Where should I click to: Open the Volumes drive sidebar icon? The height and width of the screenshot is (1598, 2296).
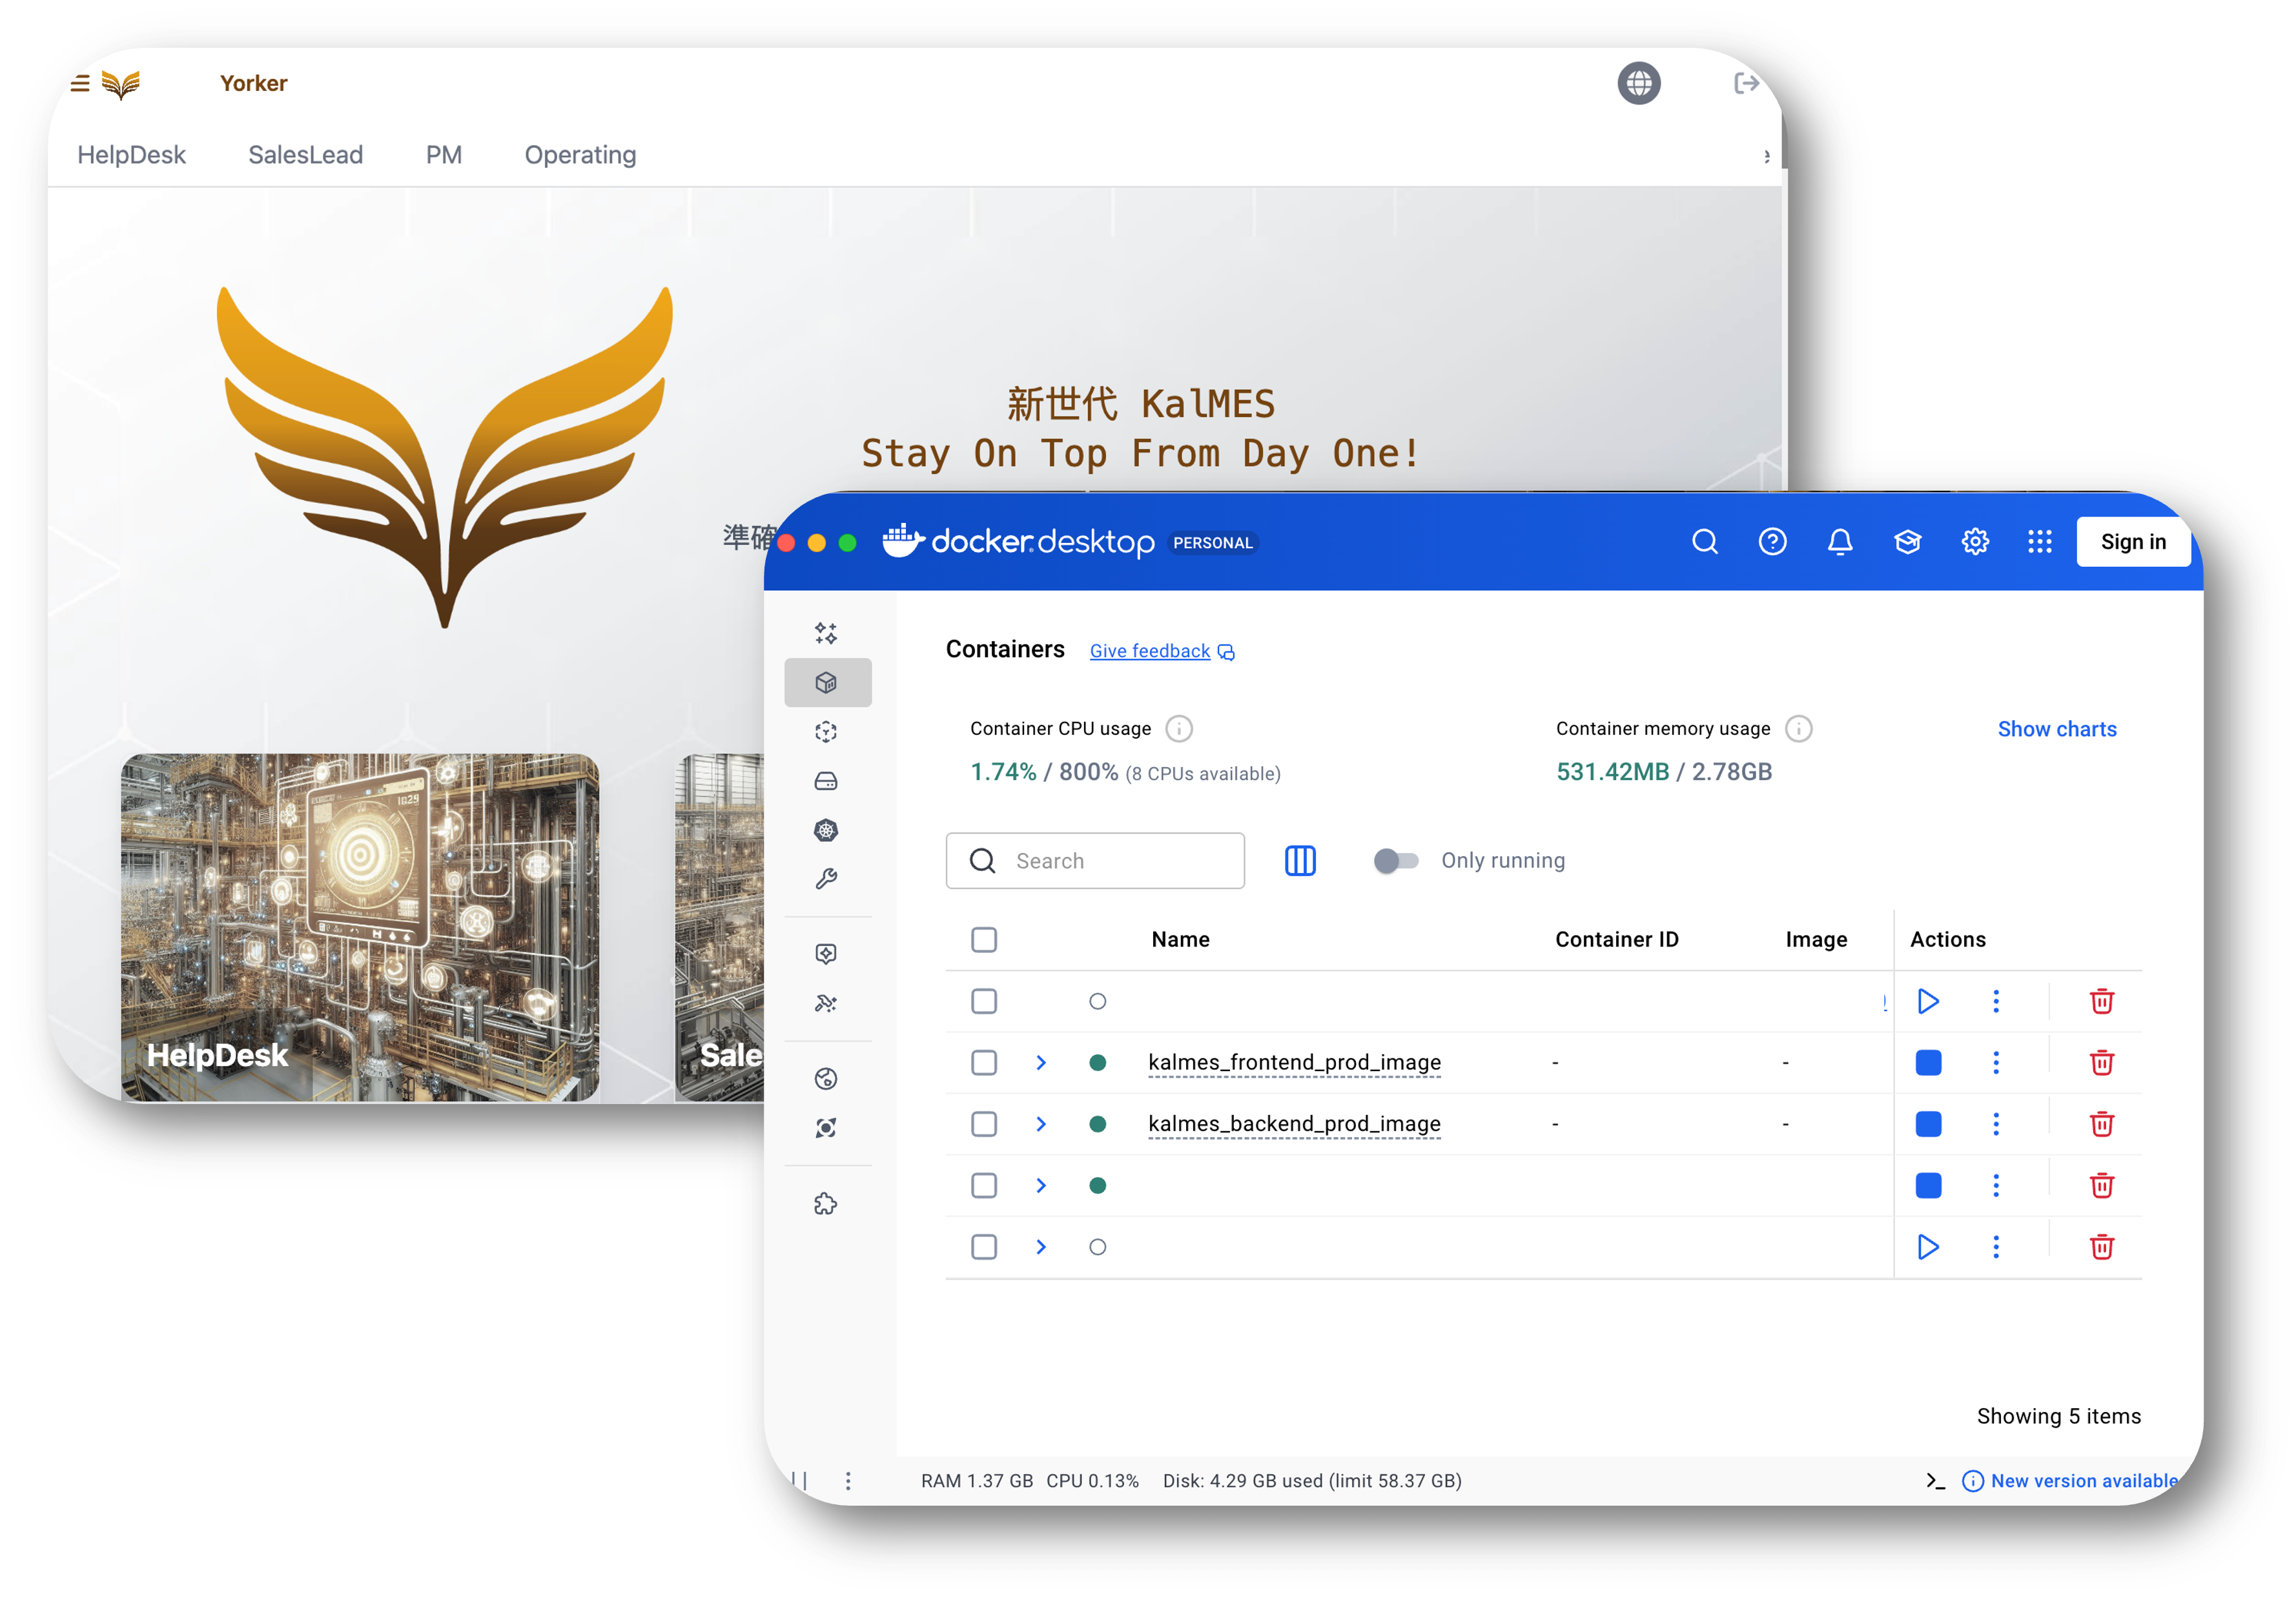pyautogui.click(x=826, y=781)
